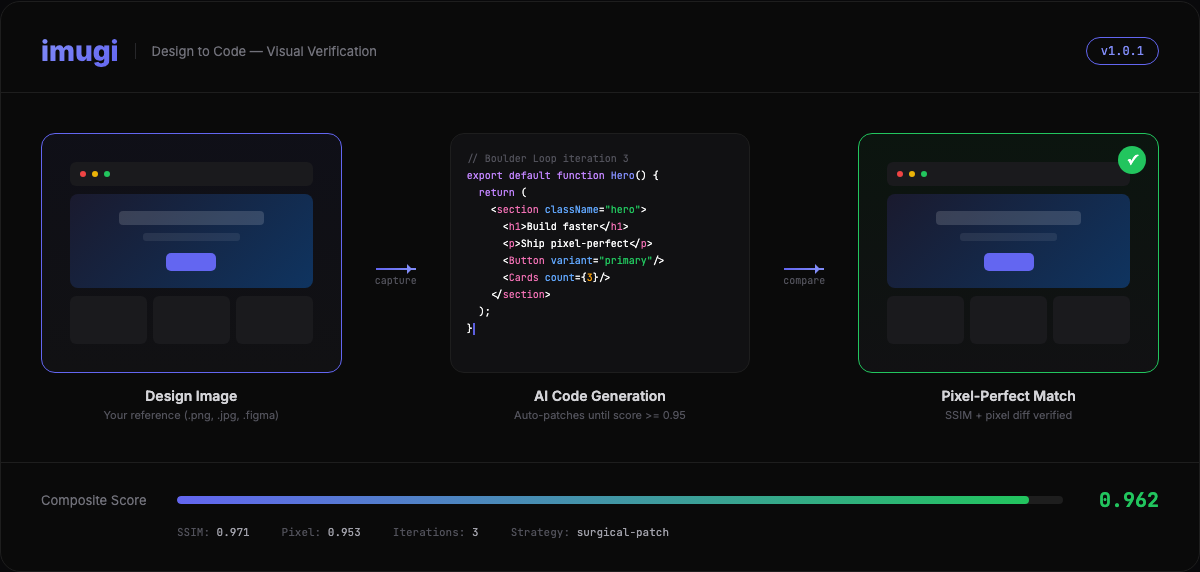Click the yellow window dot in the Pixel-Perfect Match mockup
The height and width of the screenshot is (572, 1200).
[912, 174]
